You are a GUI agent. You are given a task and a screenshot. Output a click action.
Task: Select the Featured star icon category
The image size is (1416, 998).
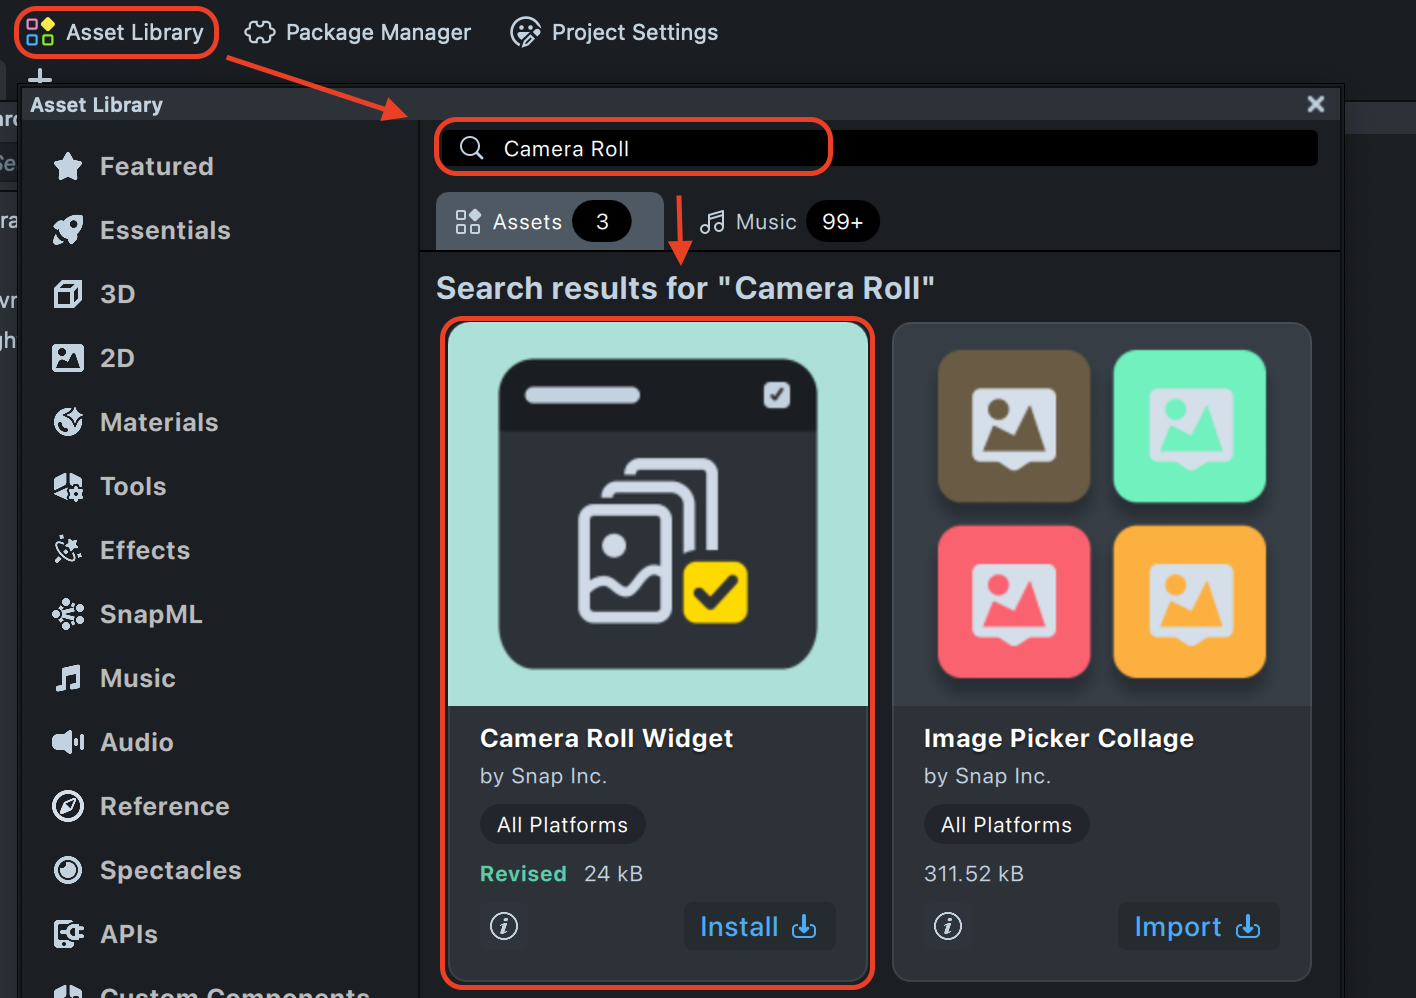(x=68, y=166)
